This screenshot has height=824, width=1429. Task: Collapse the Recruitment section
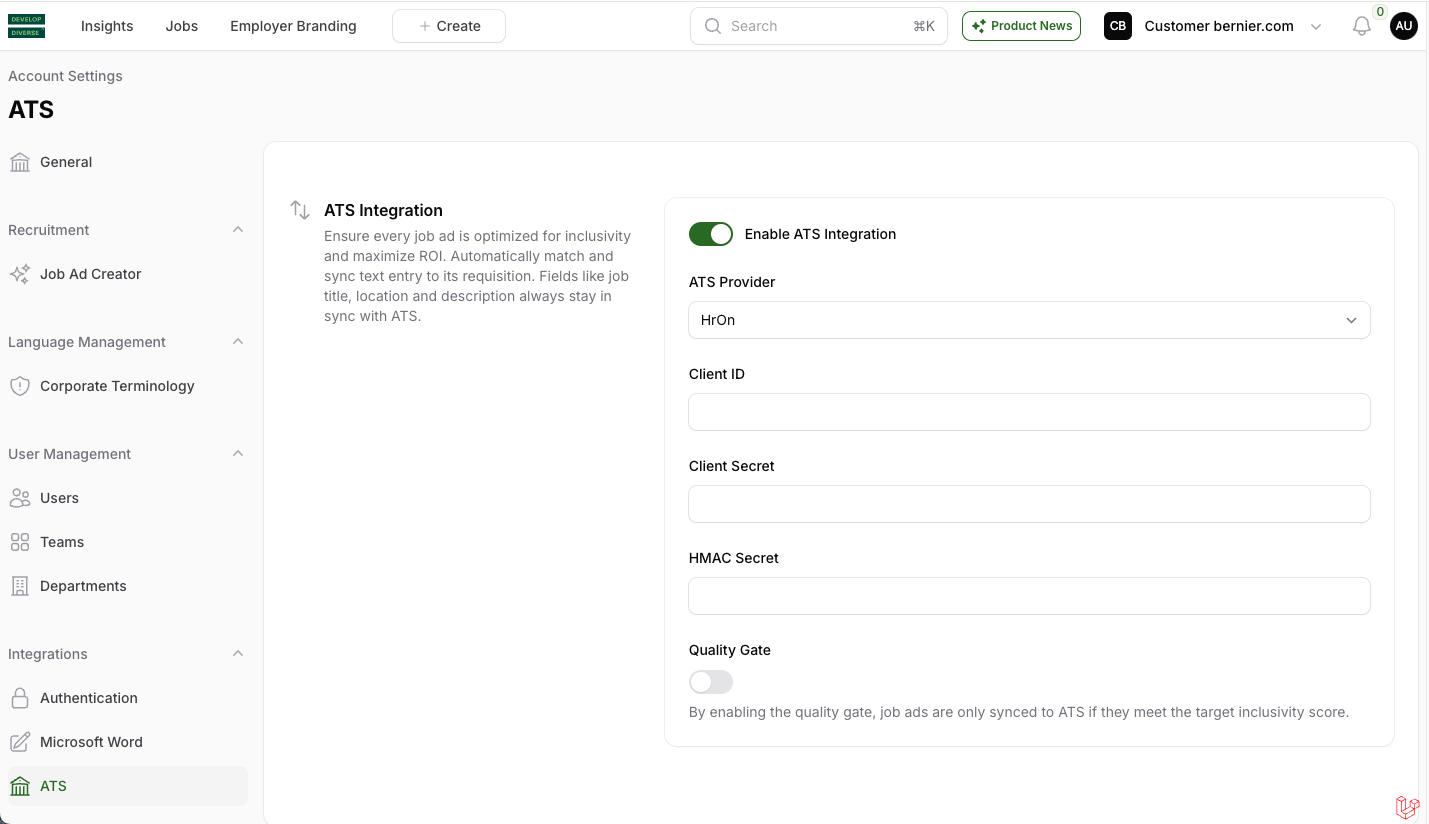[237, 230]
